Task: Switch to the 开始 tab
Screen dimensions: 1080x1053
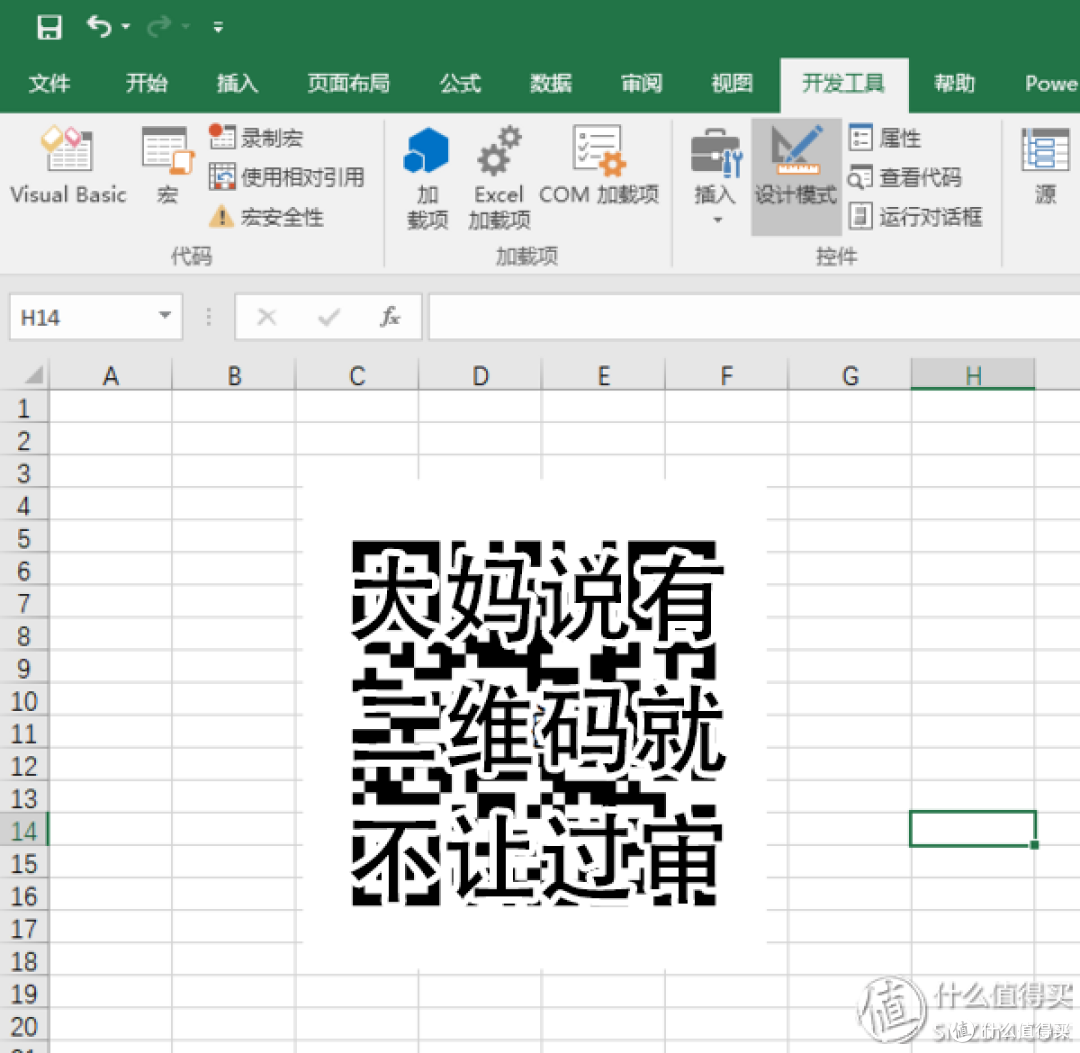Action: click(x=146, y=84)
